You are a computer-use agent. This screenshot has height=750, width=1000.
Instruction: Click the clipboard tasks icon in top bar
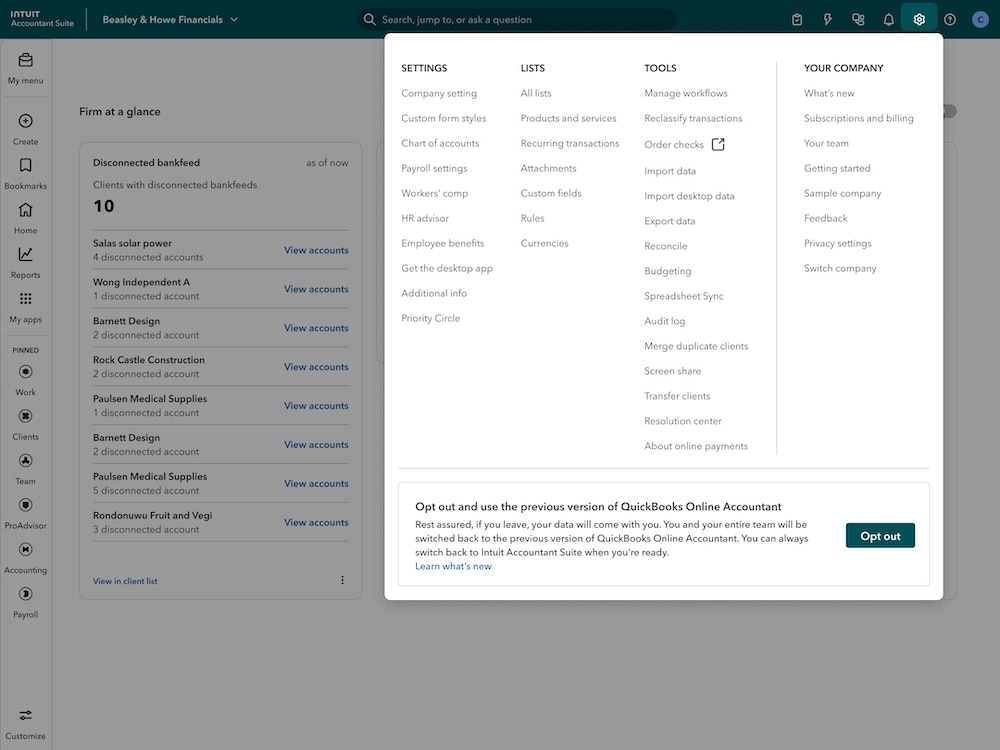point(795,18)
